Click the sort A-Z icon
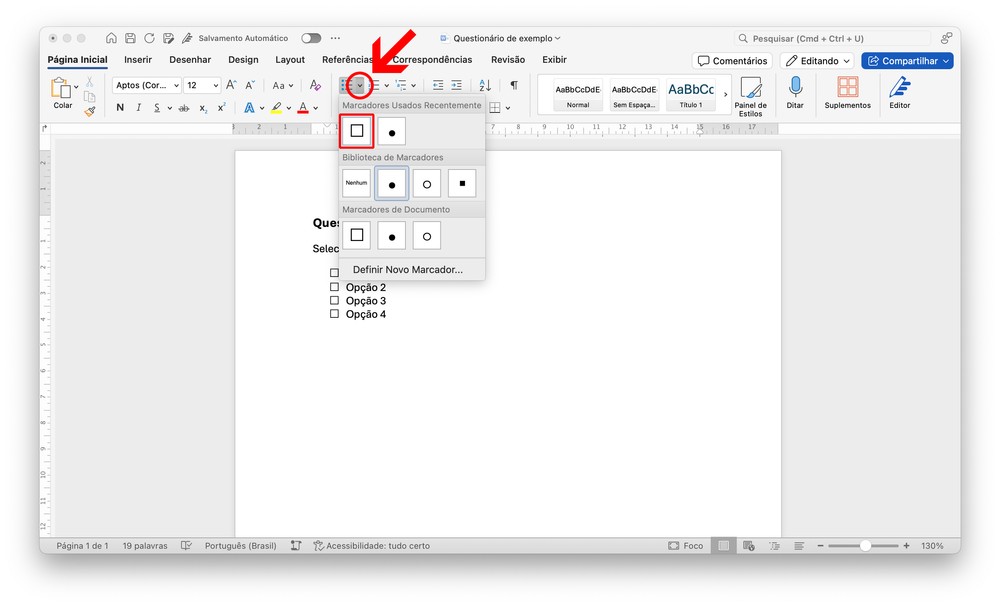The image size is (1000, 606). tap(485, 85)
